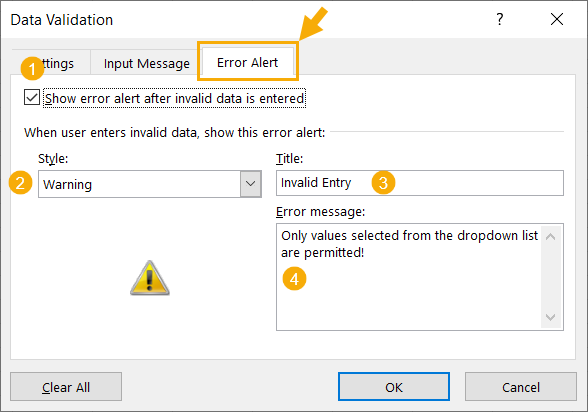588x412 pixels.
Task: Click the orange step 1 badge
Action: (32, 69)
